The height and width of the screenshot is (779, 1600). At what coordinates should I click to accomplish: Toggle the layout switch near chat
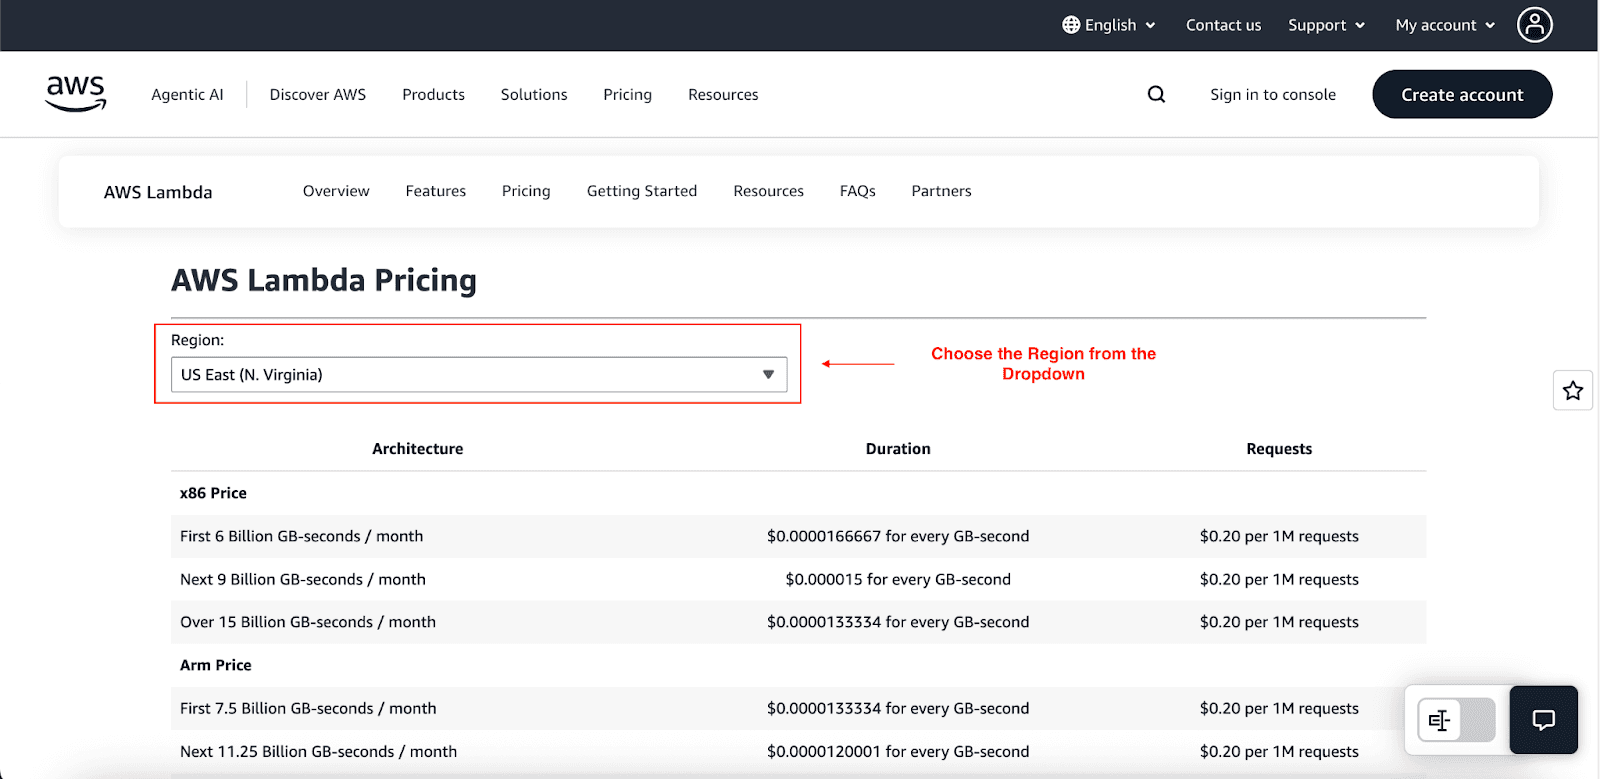click(1456, 719)
